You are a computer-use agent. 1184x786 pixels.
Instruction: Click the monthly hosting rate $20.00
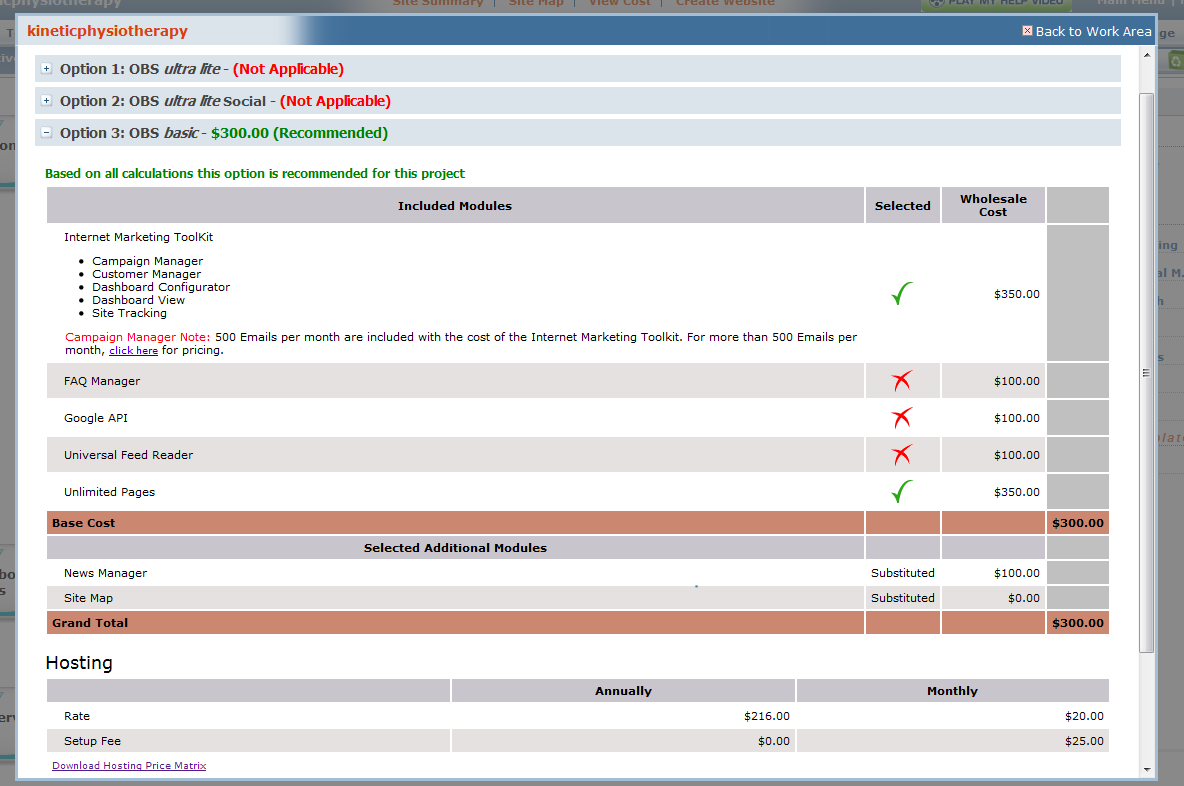point(1084,716)
